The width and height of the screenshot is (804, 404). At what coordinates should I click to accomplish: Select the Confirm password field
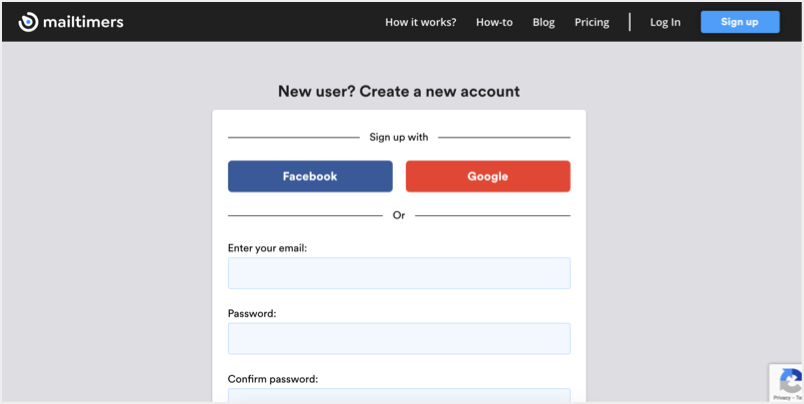click(x=399, y=396)
